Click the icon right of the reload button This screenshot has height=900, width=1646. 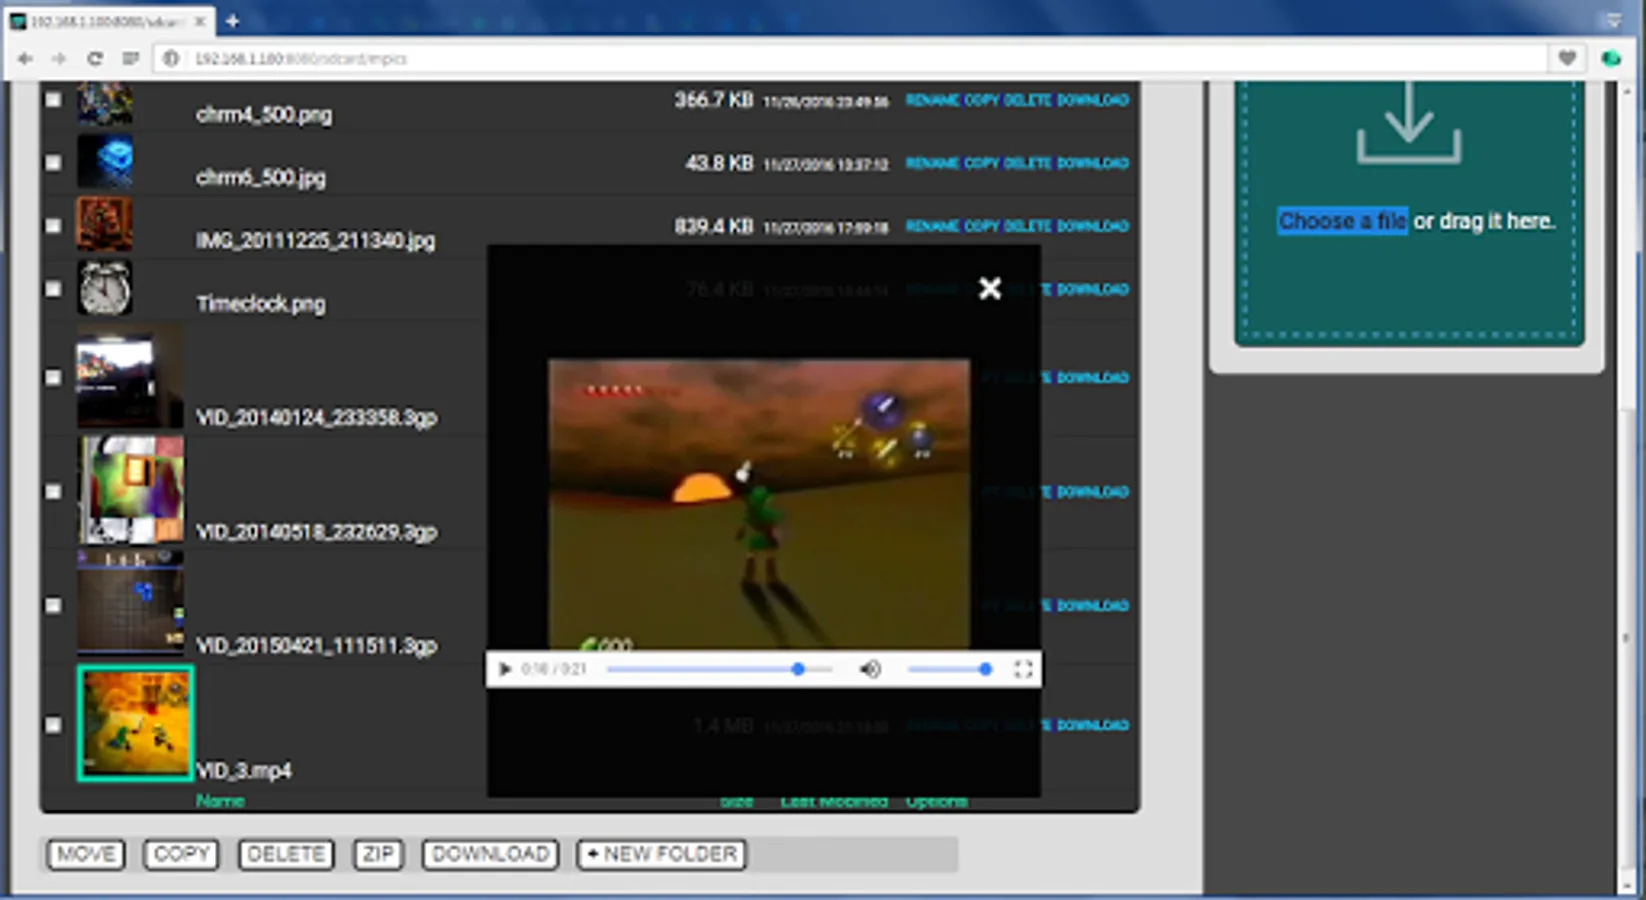tap(130, 59)
